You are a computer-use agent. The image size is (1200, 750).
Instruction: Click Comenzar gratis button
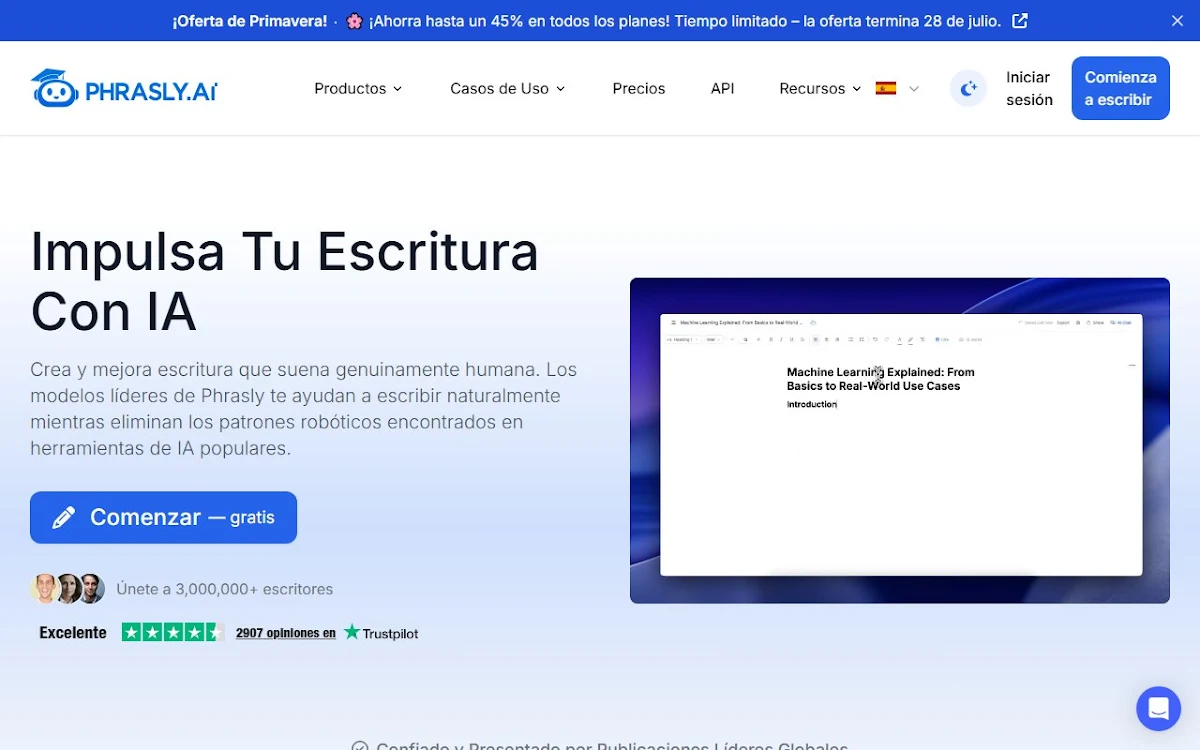click(x=163, y=517)
